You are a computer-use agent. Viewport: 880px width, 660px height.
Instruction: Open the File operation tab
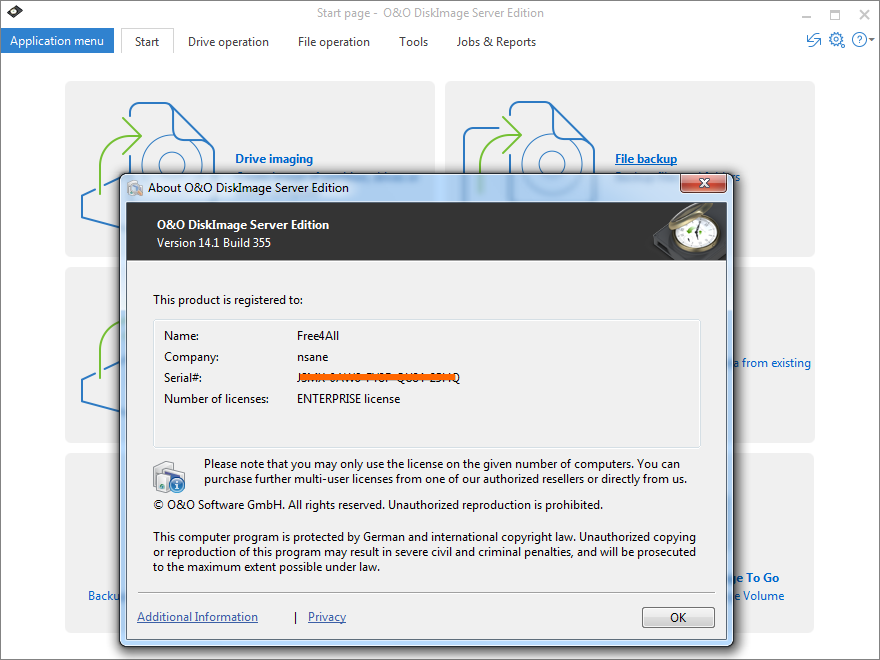[333, 42]
